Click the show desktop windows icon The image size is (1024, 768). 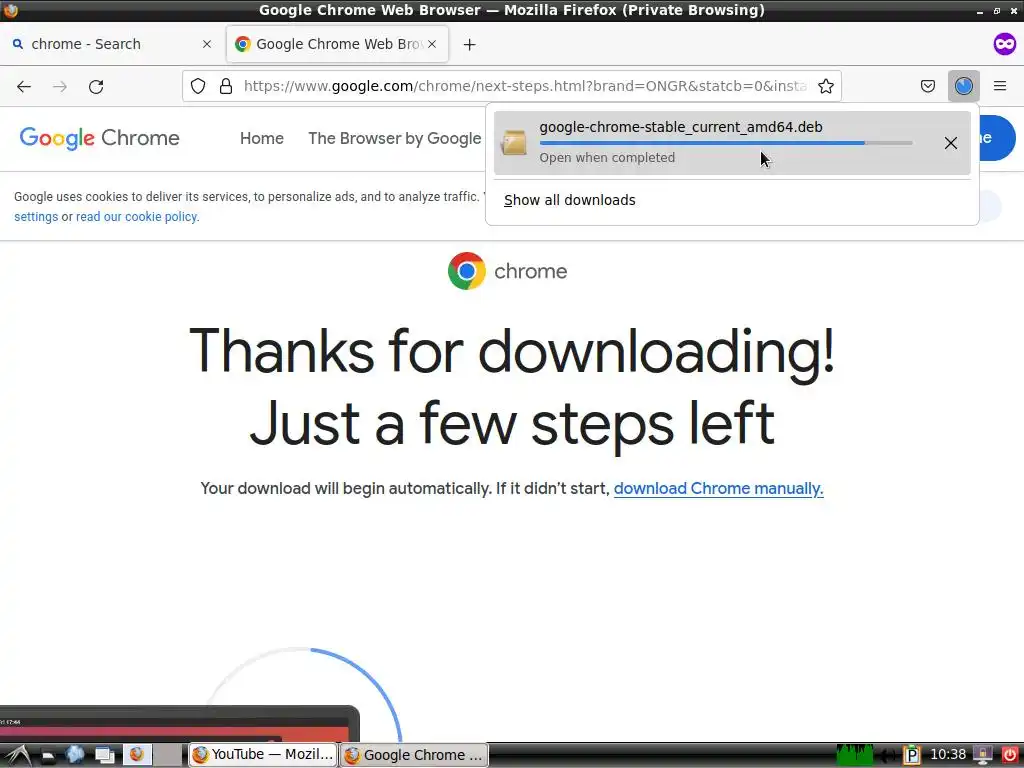tap(104, 755)
